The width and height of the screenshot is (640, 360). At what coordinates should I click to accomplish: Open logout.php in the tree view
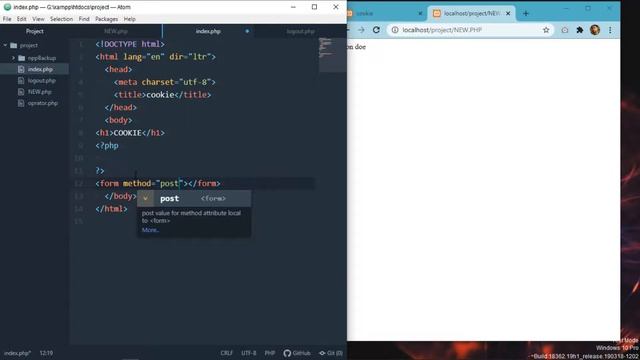click(x=42, y=81)
